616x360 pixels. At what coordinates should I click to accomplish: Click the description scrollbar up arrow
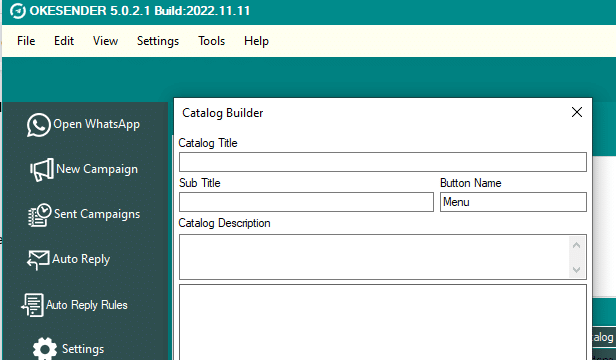576,245
